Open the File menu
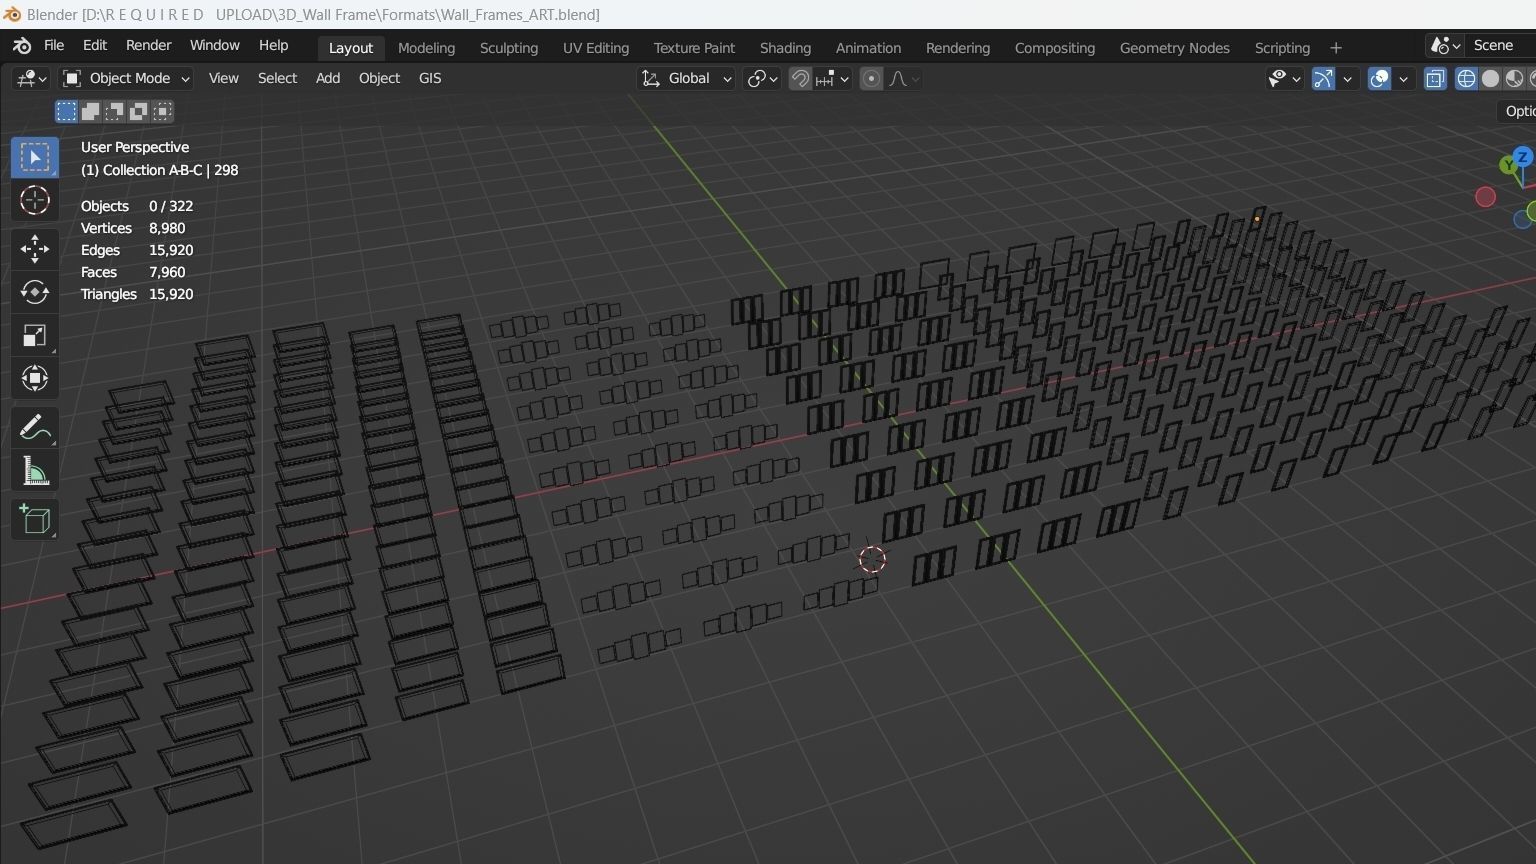 point(54,46)
